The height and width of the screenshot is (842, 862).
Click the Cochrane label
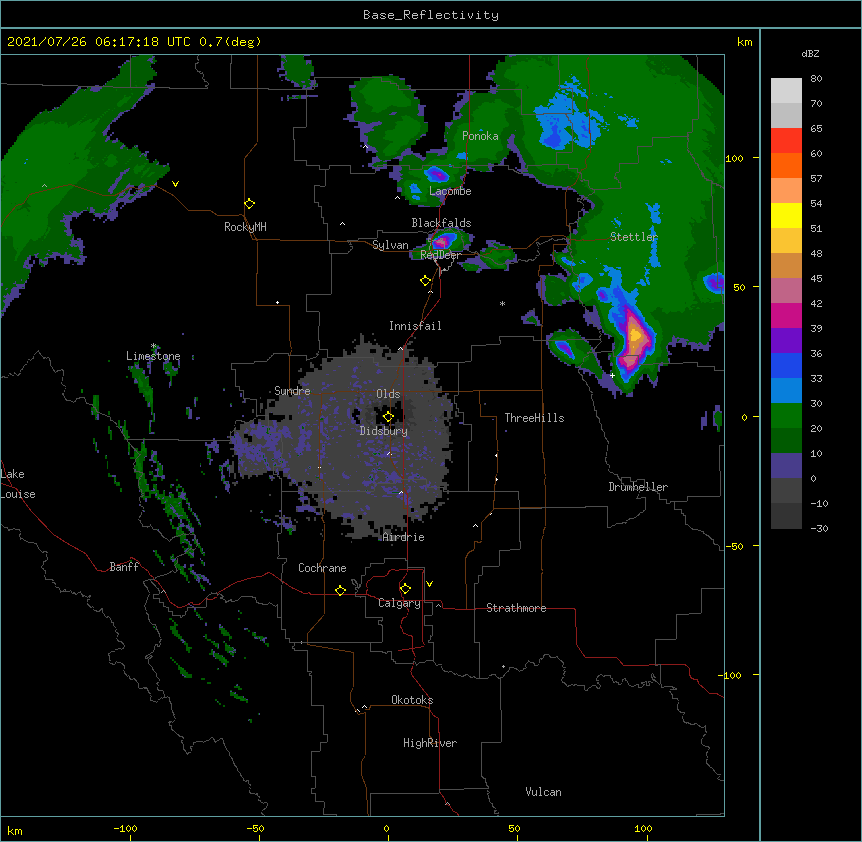pyautogui.click(x=322, y=568)
